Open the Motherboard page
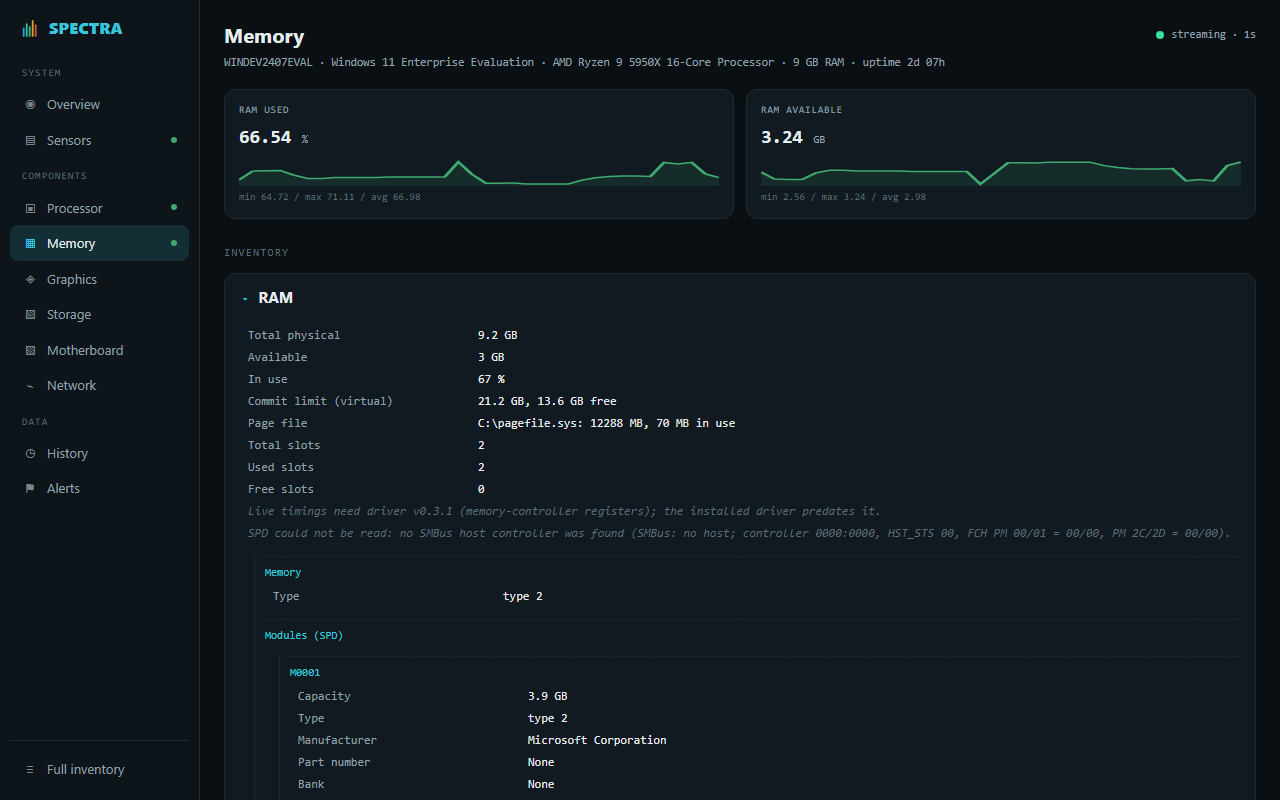 click(x=99, y=350)
